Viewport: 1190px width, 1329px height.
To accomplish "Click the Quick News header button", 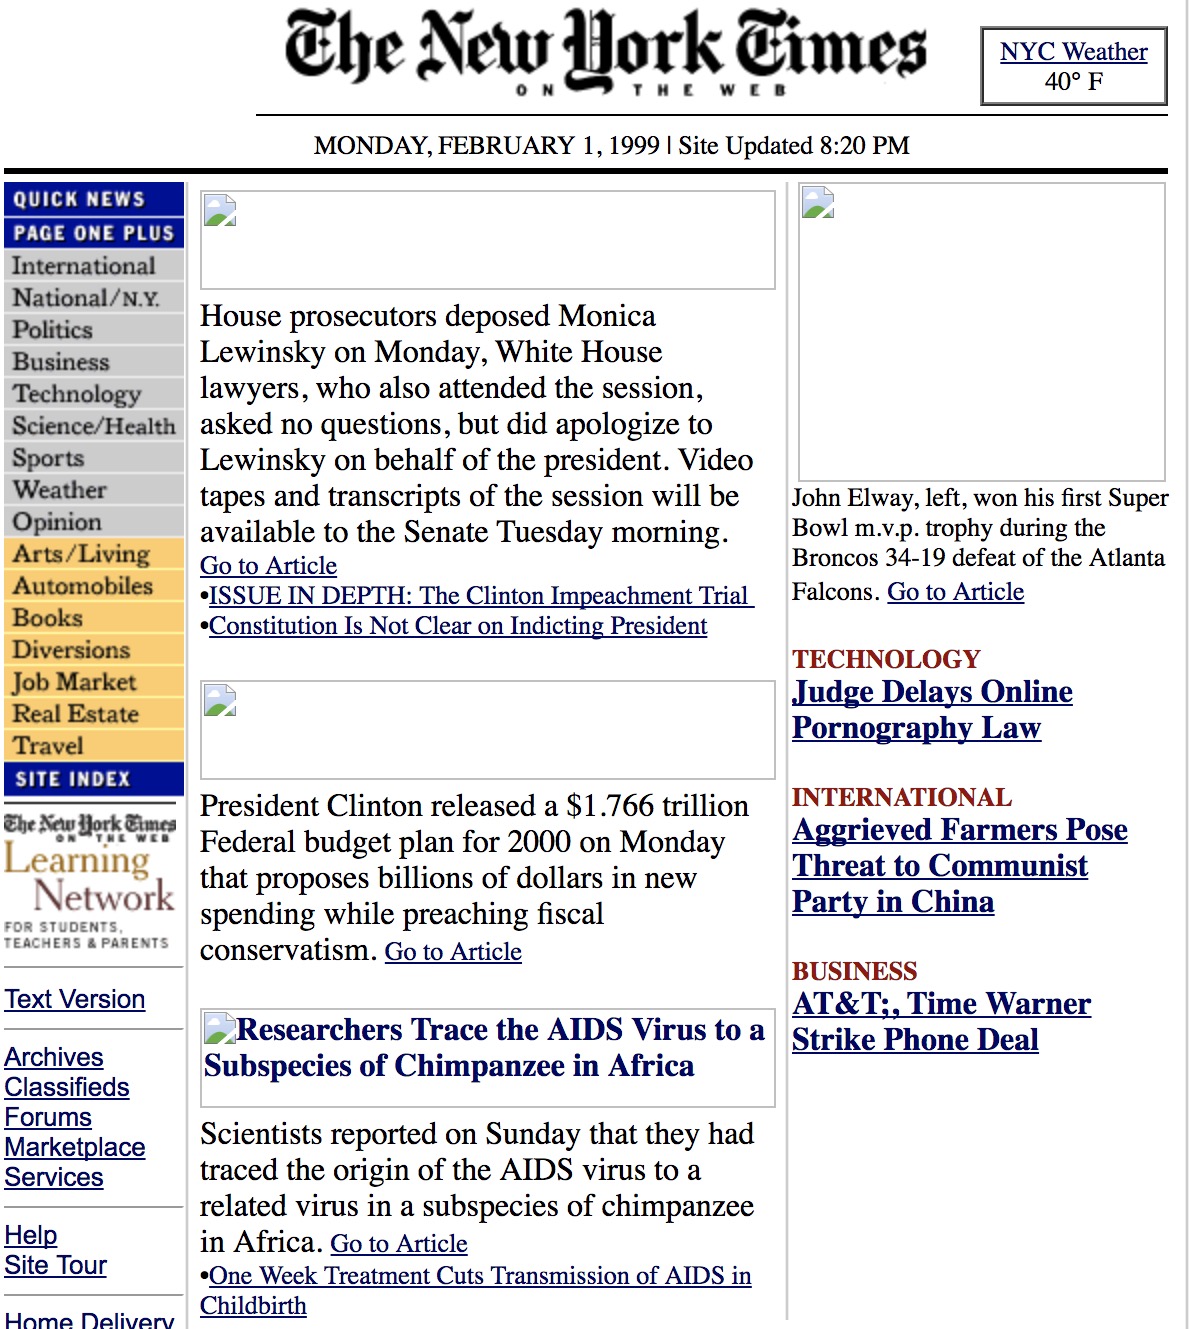I will pyautogui.click(x=94, y=199).
